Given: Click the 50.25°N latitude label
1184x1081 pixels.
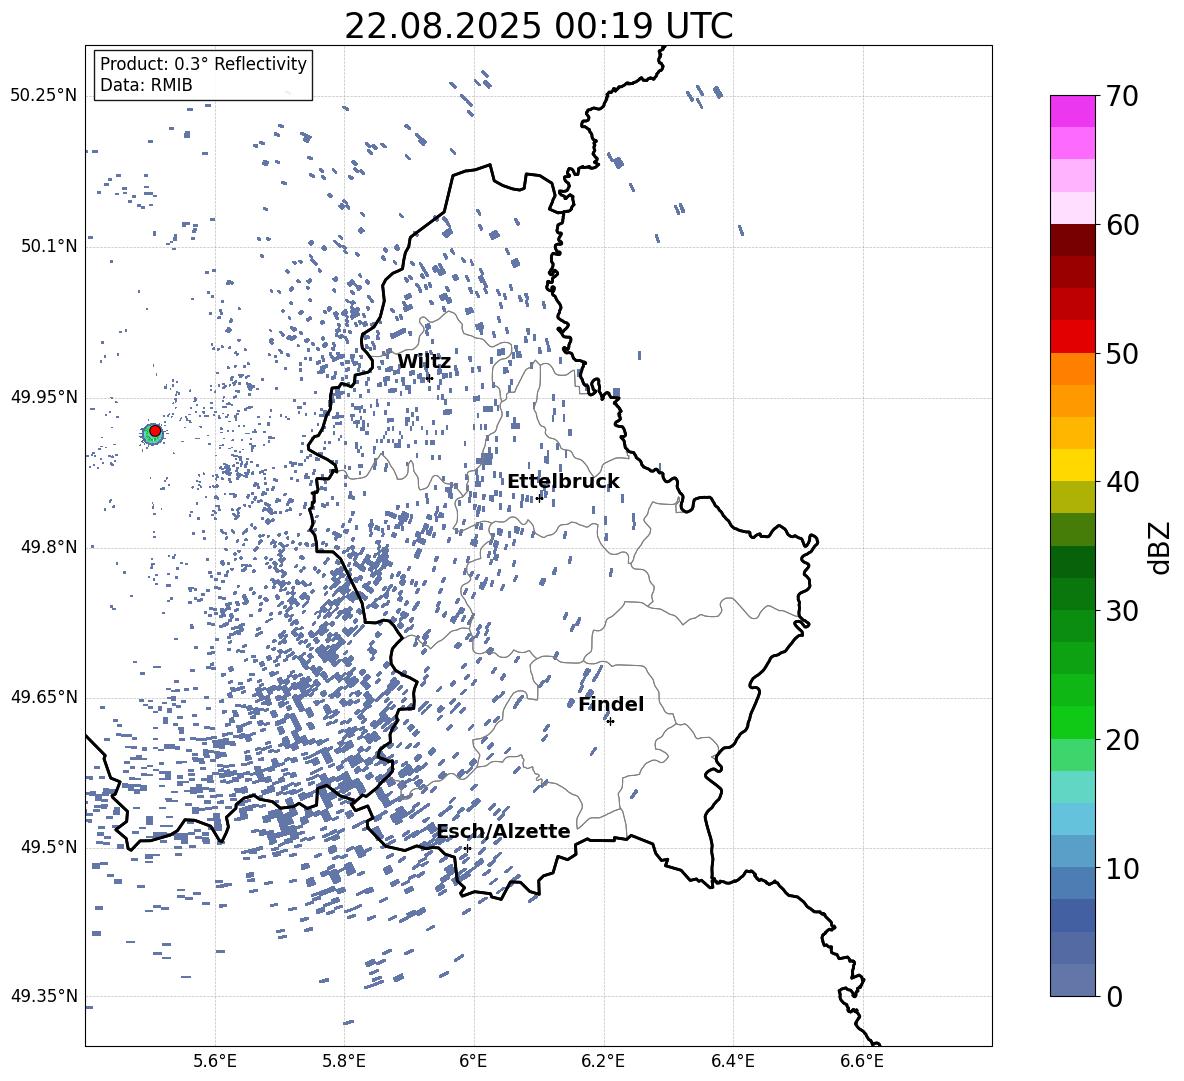Looking at the screenshot, I should [x=44, y=96].
